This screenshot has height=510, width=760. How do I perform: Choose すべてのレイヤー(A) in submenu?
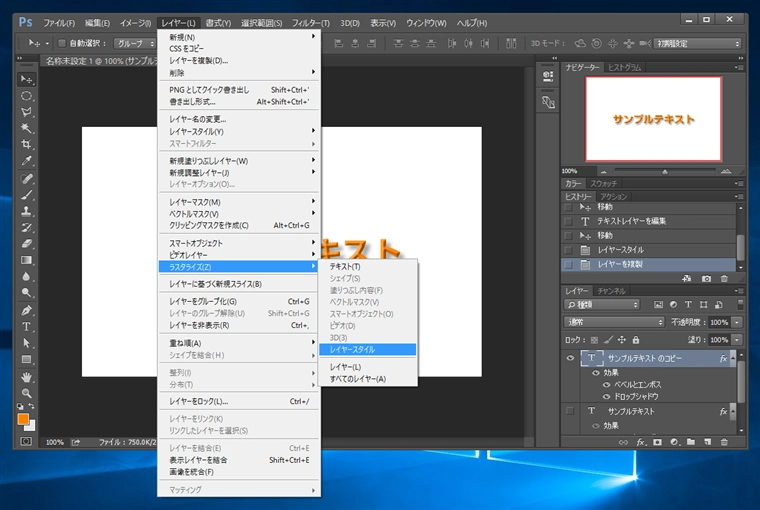pyautogui.click(x=367, y=379)
